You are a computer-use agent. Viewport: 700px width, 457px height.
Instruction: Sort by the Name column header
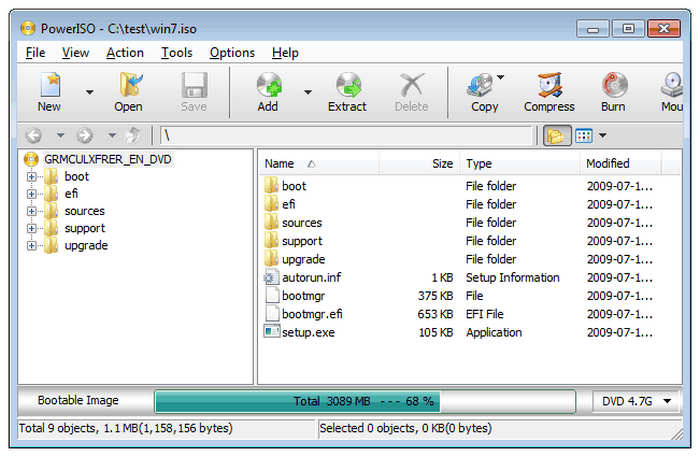pyautogui.click(x=319, y=164)
